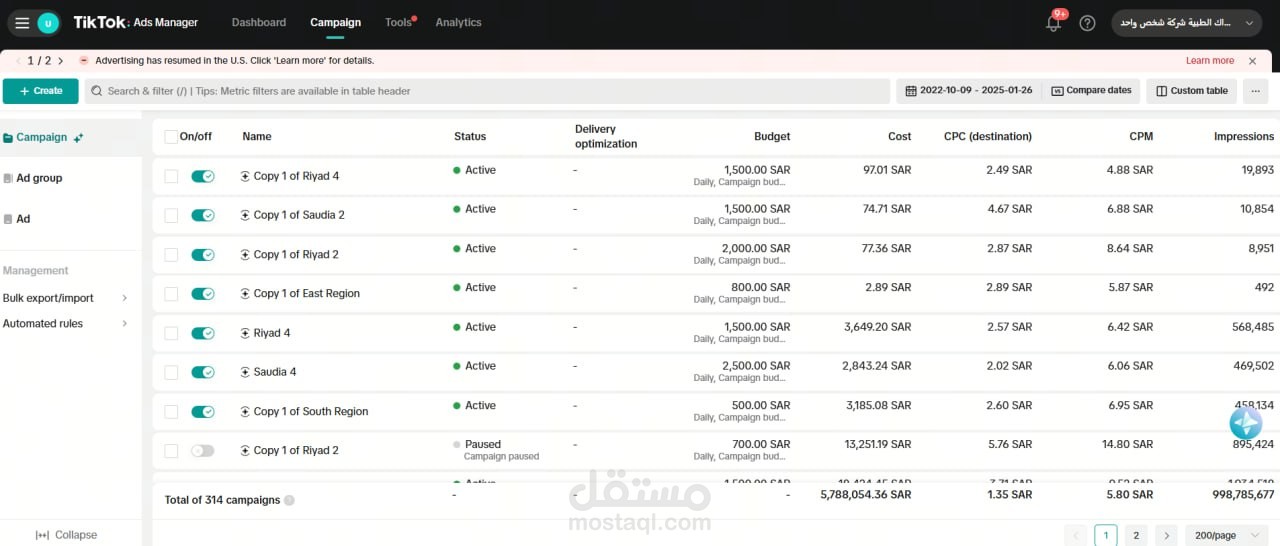Click the floating assistant star icon
This screenshot has width=1280, height=546.
coord(1245,424)
